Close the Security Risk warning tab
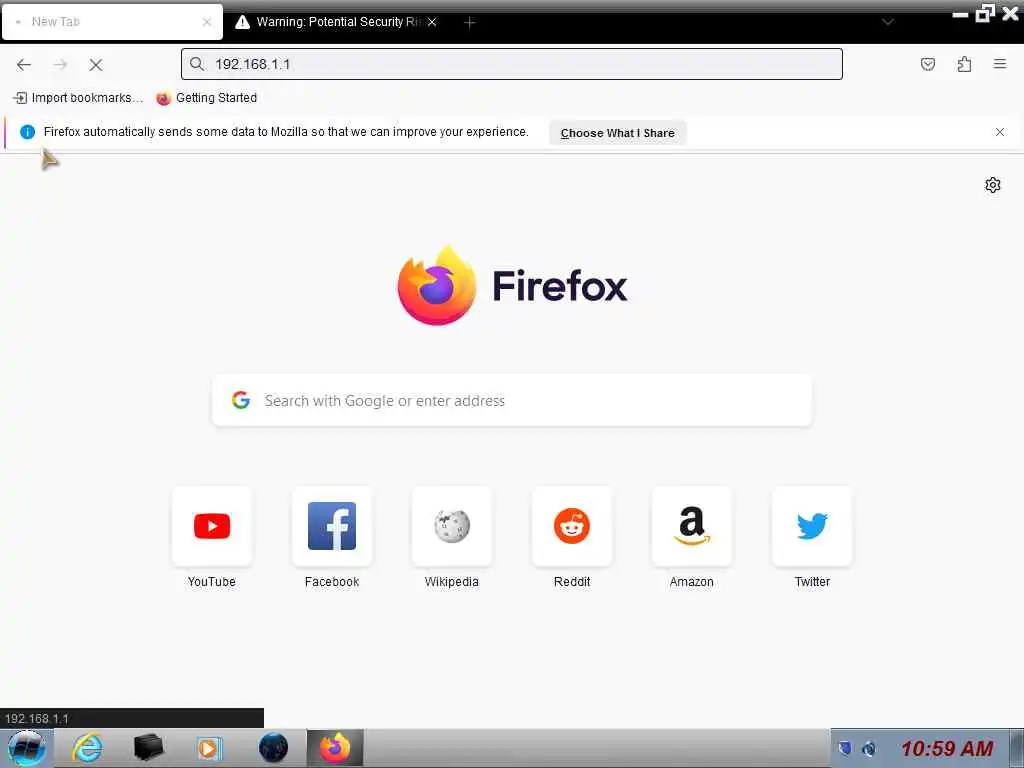The width and height of the screenshot is (1024, 768). pyautogui.click(x=432, y=22)
